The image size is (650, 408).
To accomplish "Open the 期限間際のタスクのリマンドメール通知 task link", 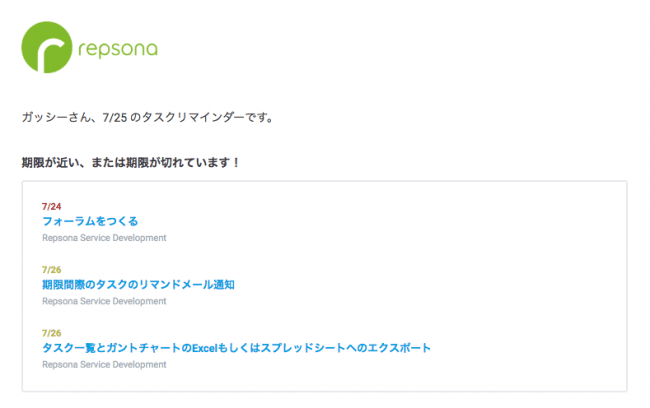I will coord(138,285).
